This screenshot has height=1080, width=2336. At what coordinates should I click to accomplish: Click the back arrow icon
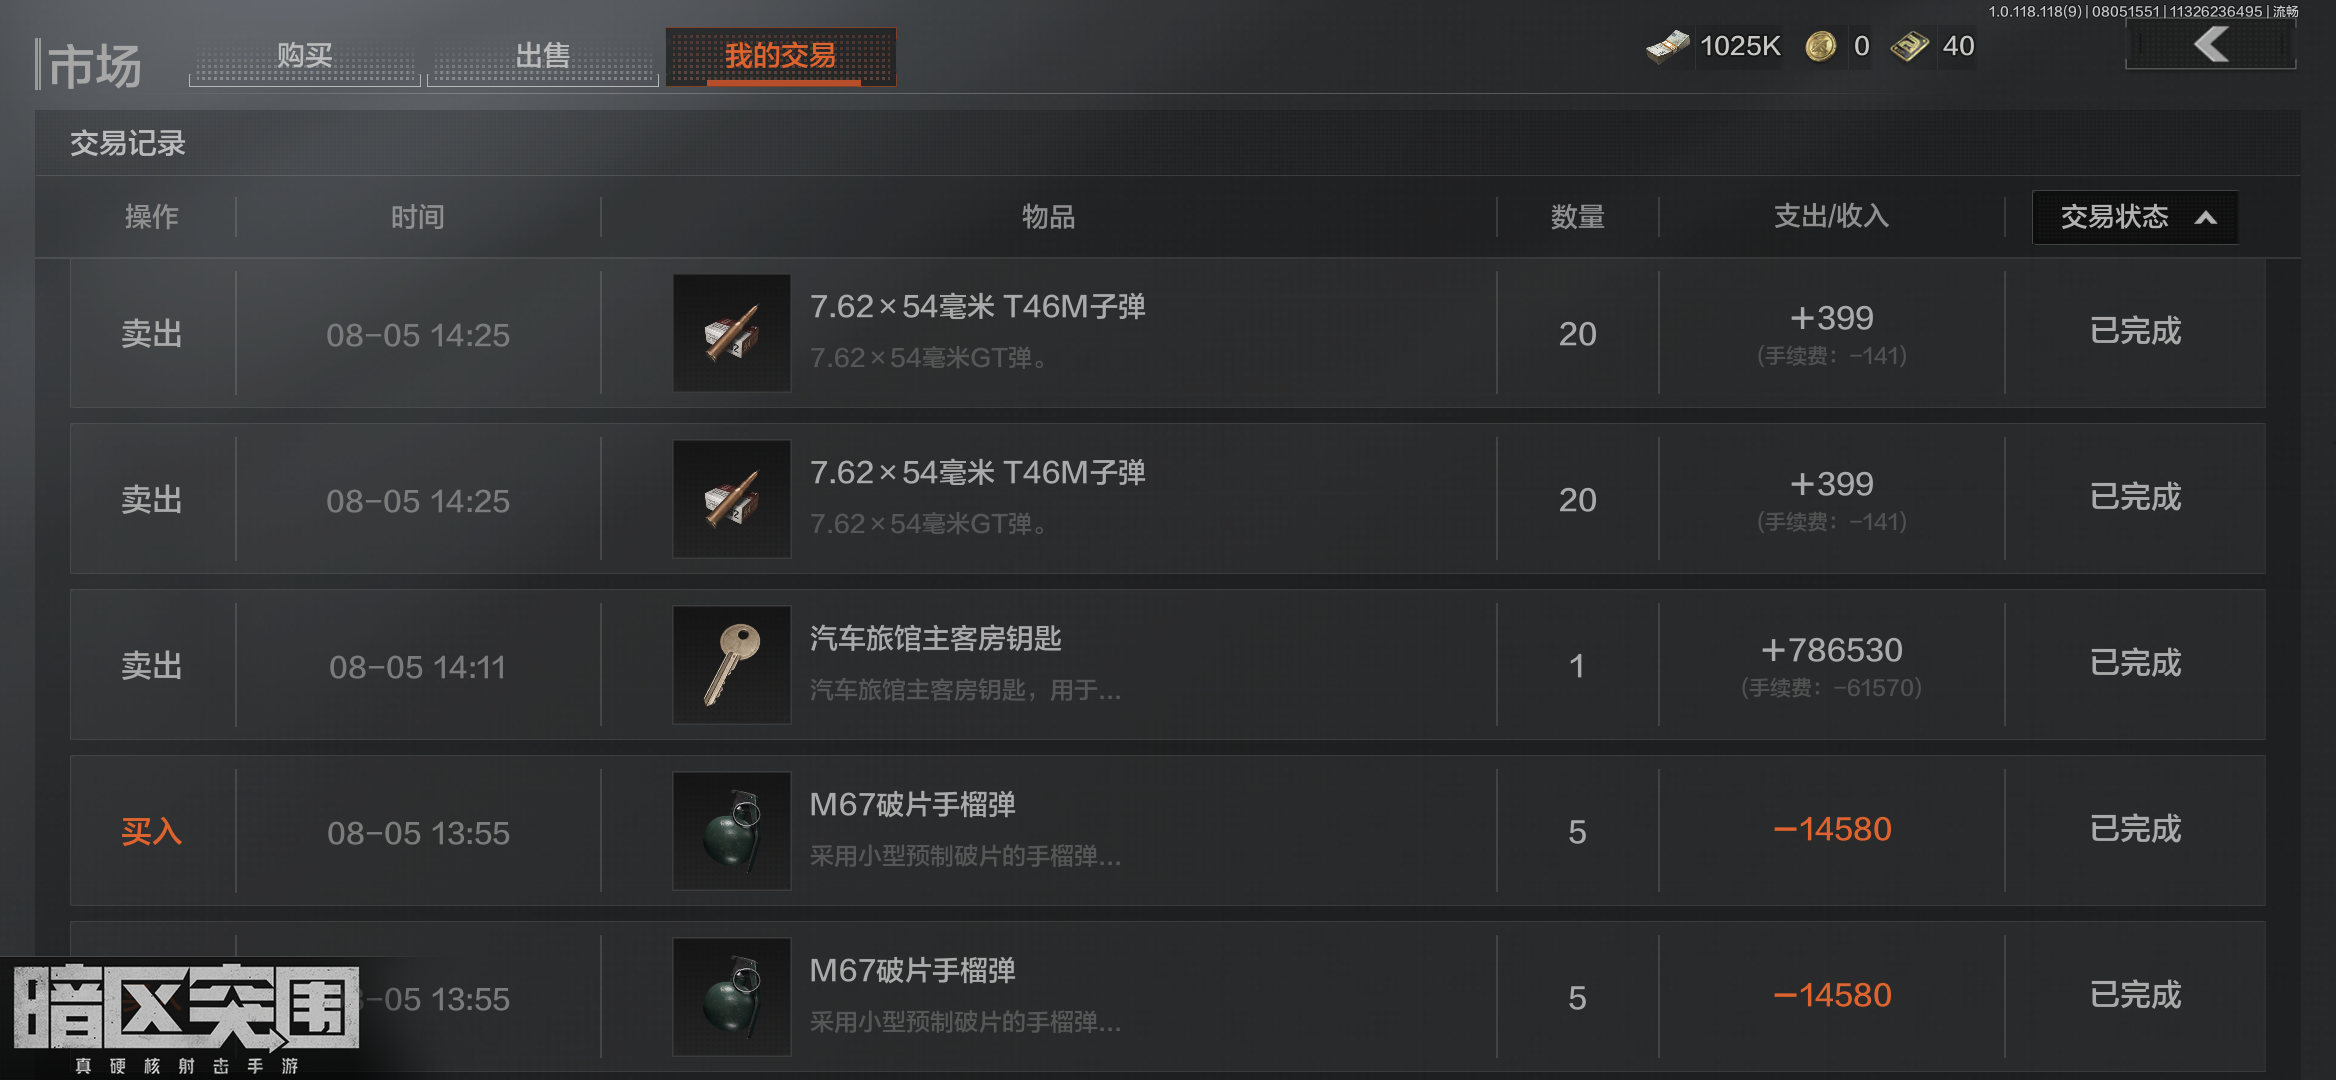pyautogui.click(x=2211, y=45)
